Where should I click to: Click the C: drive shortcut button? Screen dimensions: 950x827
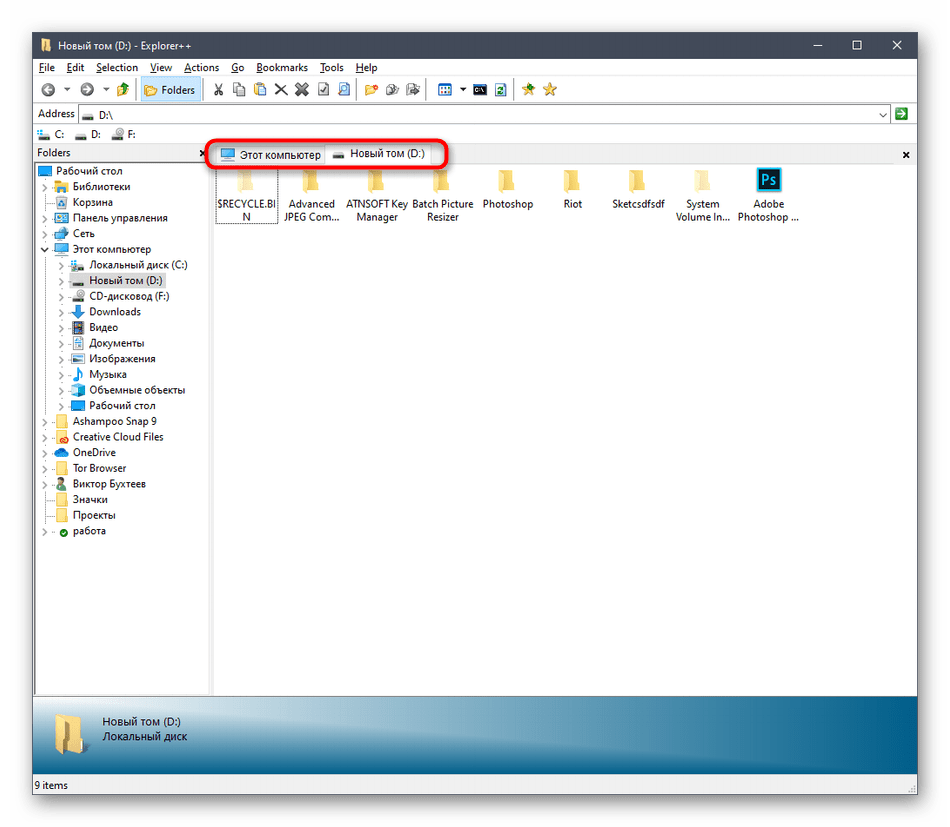52,134
